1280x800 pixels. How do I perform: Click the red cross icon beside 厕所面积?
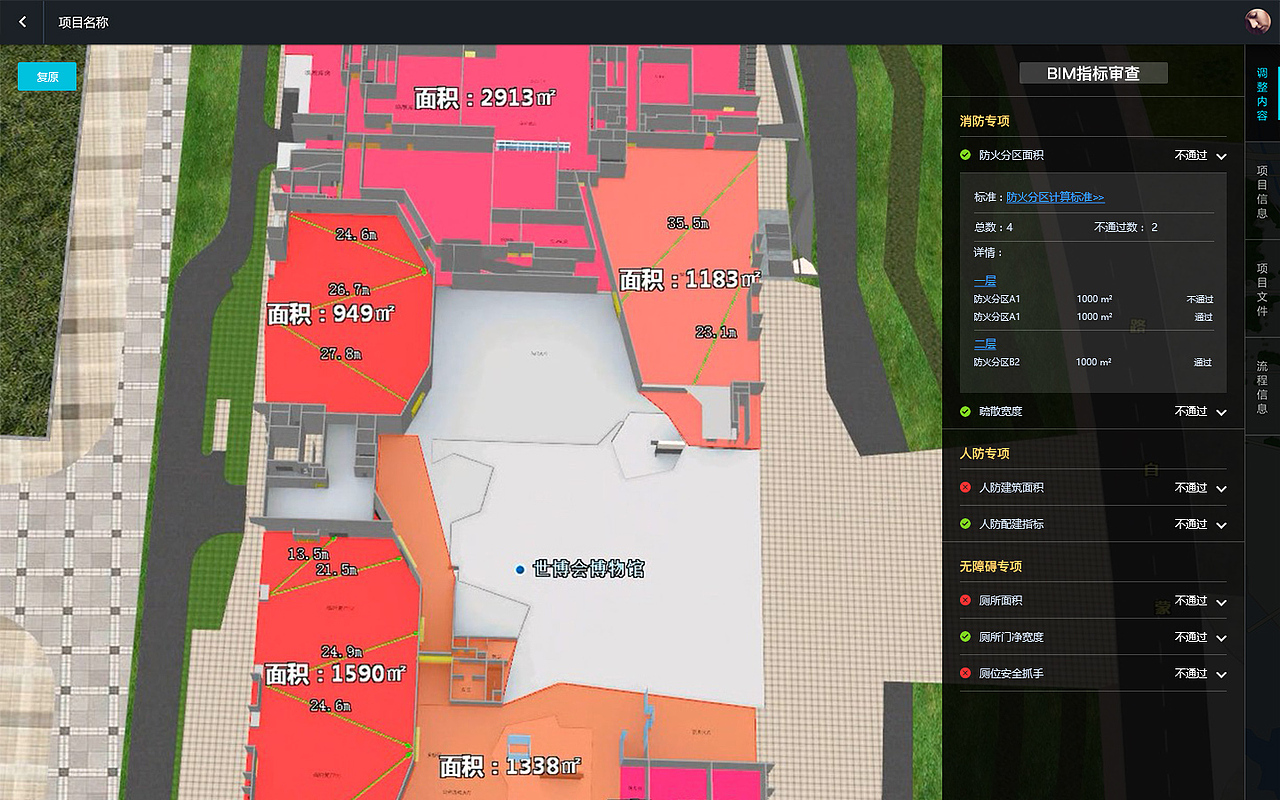[965, 600]
